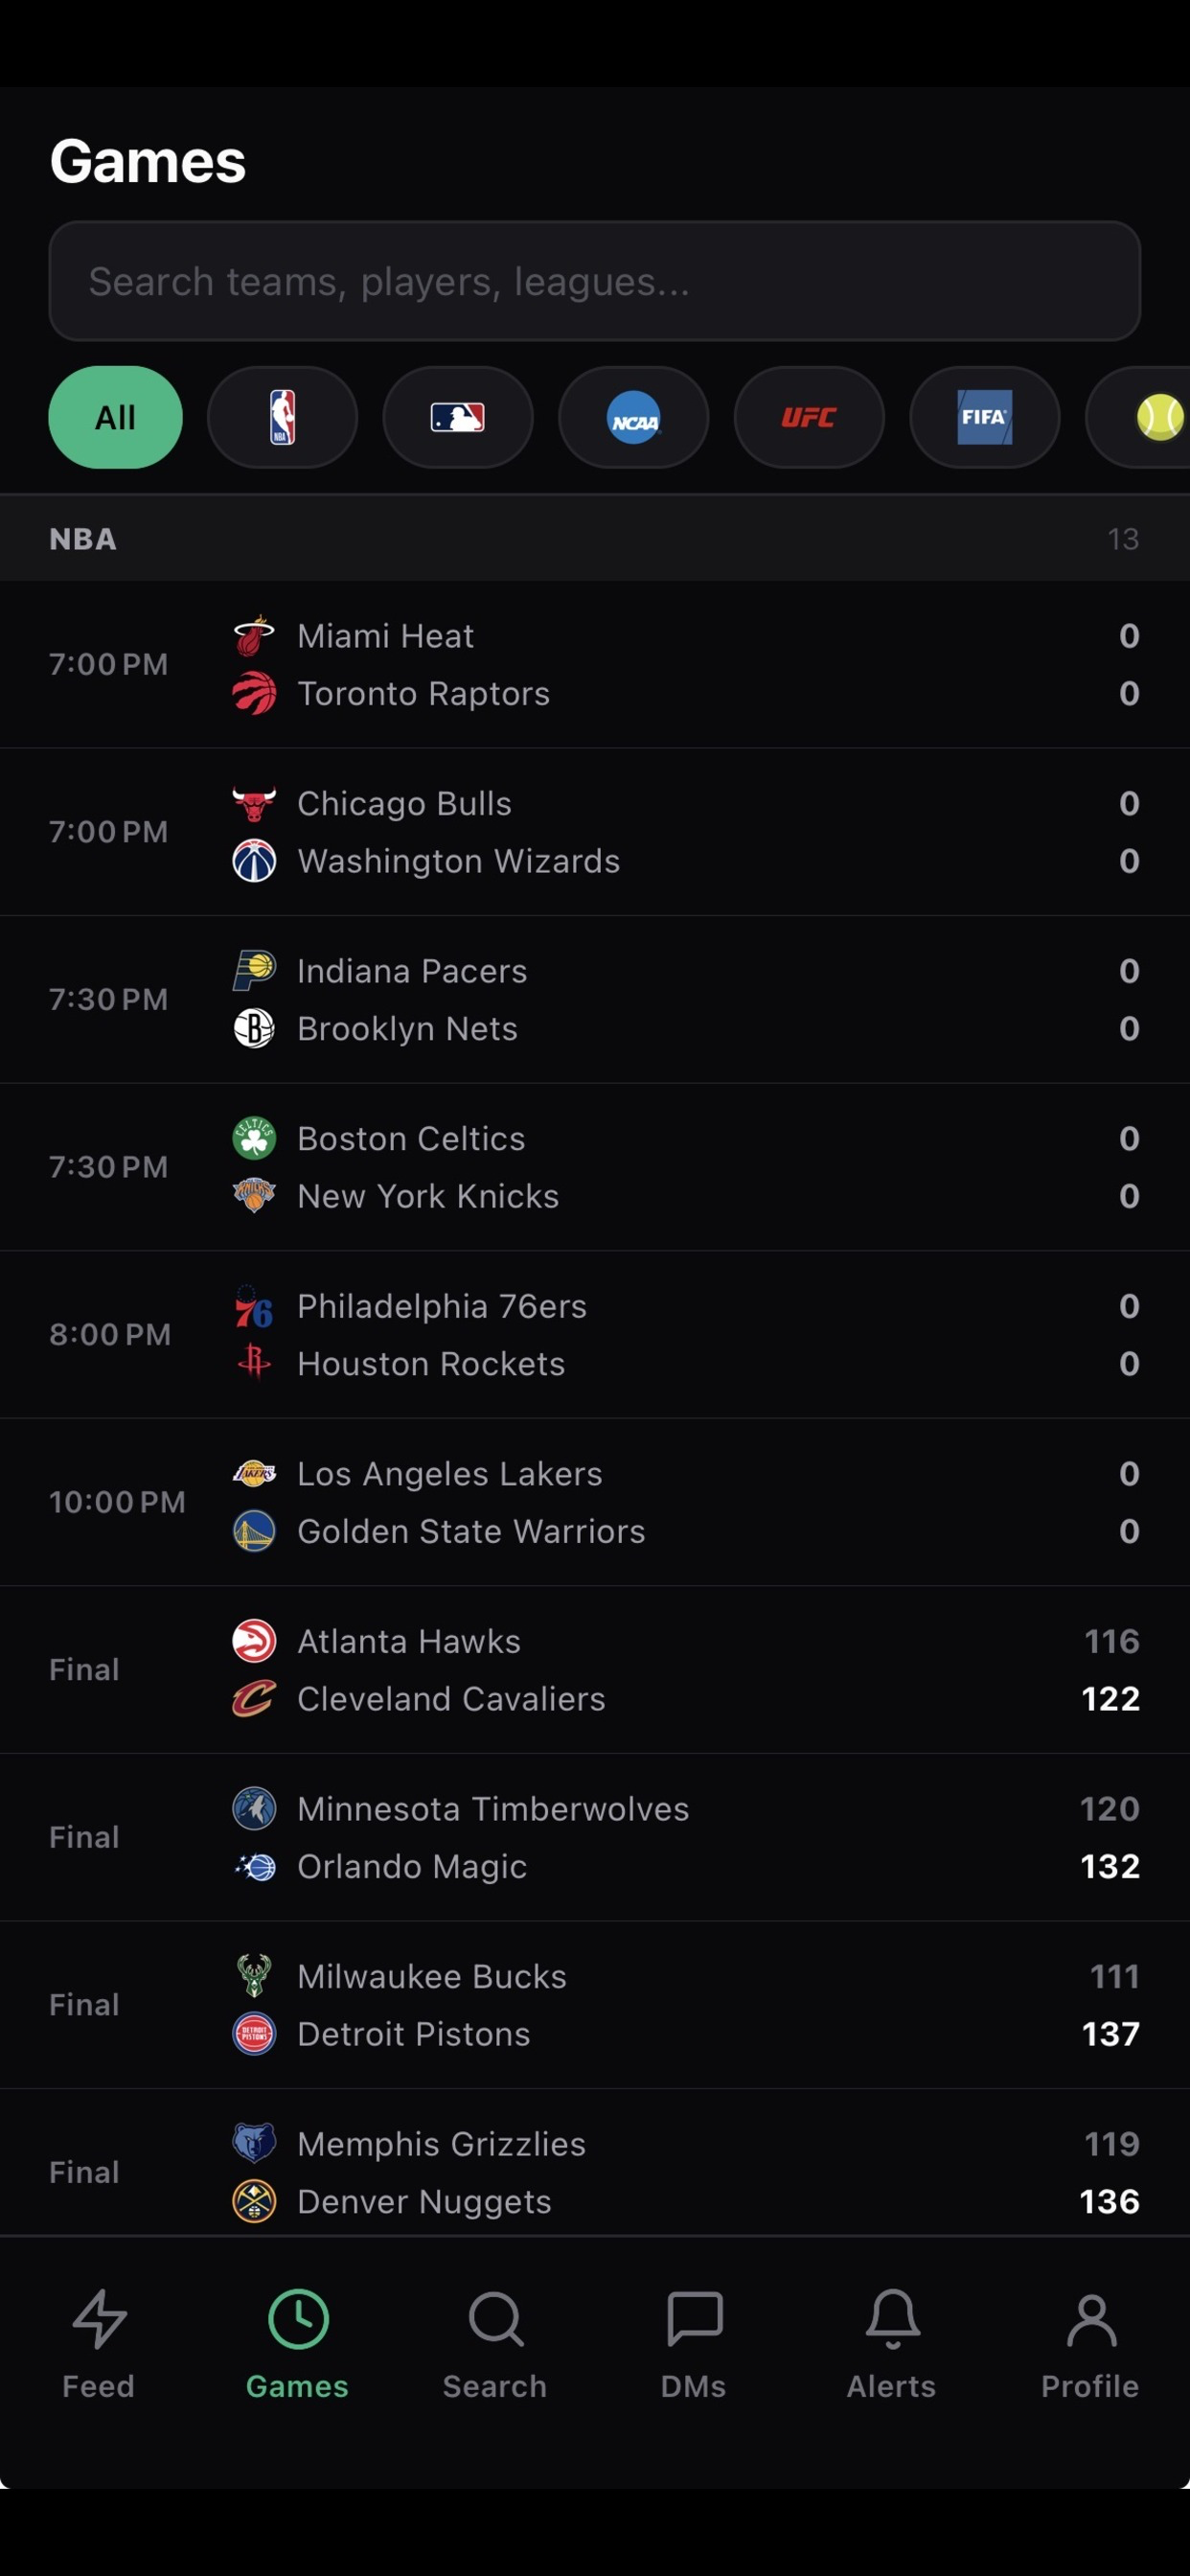Select the All games filter chip

coord(116,417)
